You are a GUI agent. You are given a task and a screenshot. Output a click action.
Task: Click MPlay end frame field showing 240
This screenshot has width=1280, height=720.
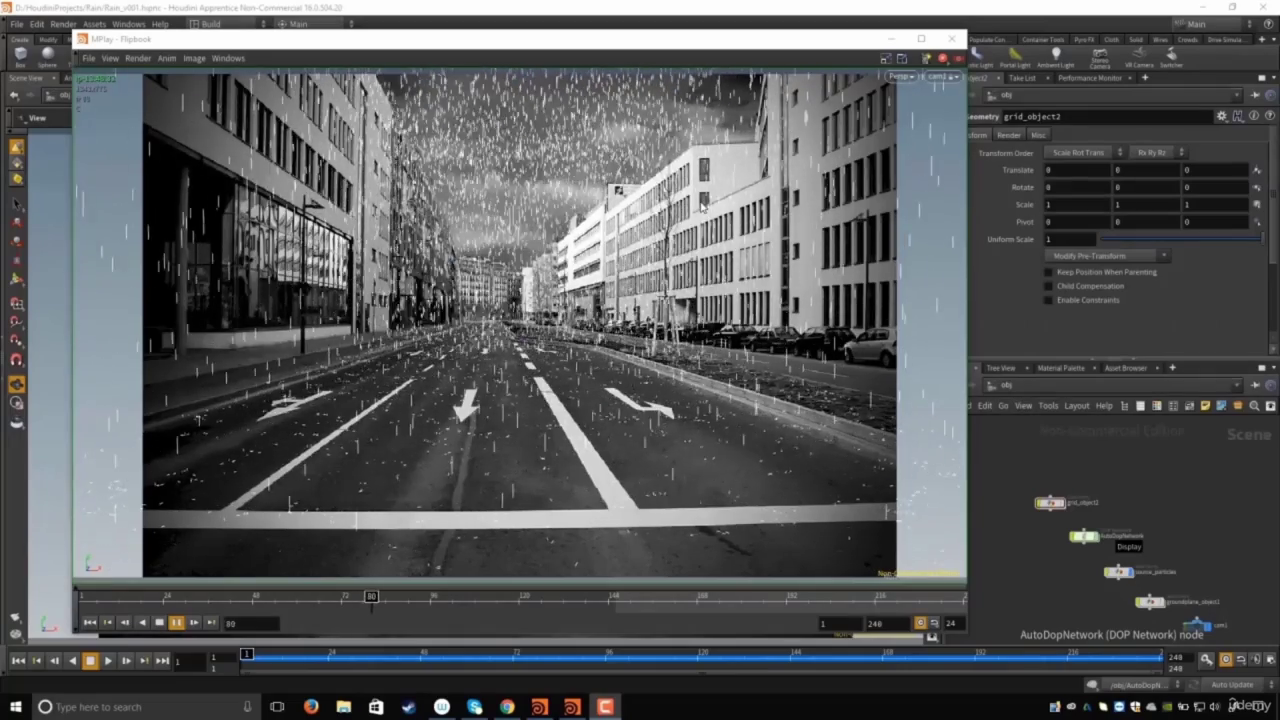(x=886, y=623)
